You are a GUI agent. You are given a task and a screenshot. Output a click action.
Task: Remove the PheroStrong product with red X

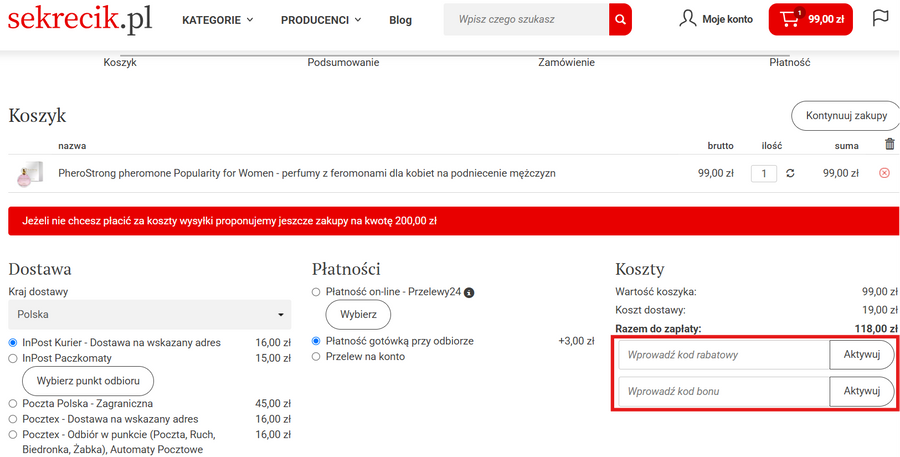pos(883,173)
